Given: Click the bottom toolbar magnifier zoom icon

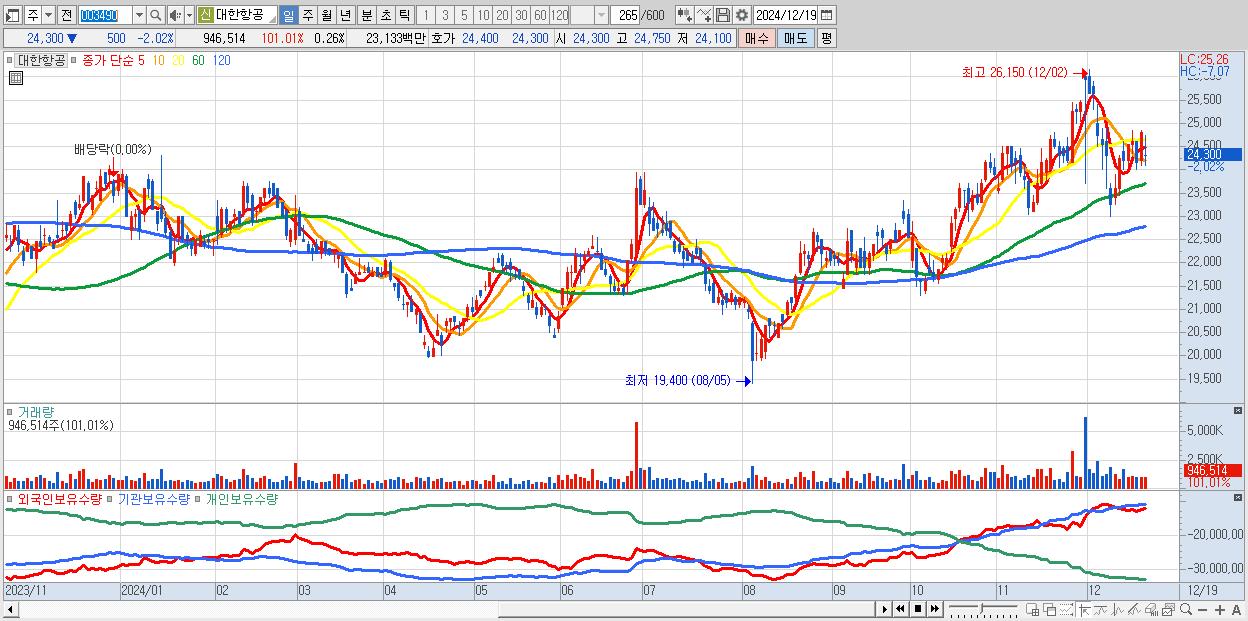Looking at the screenshot, I should (1186, 609).
